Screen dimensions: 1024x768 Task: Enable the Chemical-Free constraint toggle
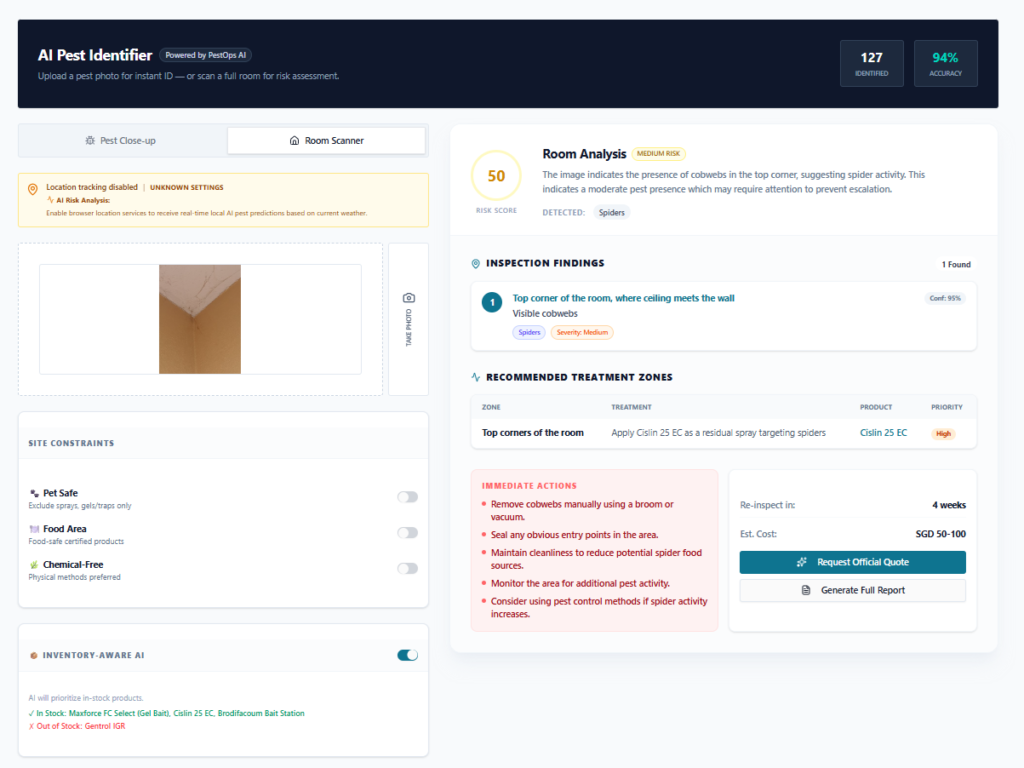coord(407,568)
